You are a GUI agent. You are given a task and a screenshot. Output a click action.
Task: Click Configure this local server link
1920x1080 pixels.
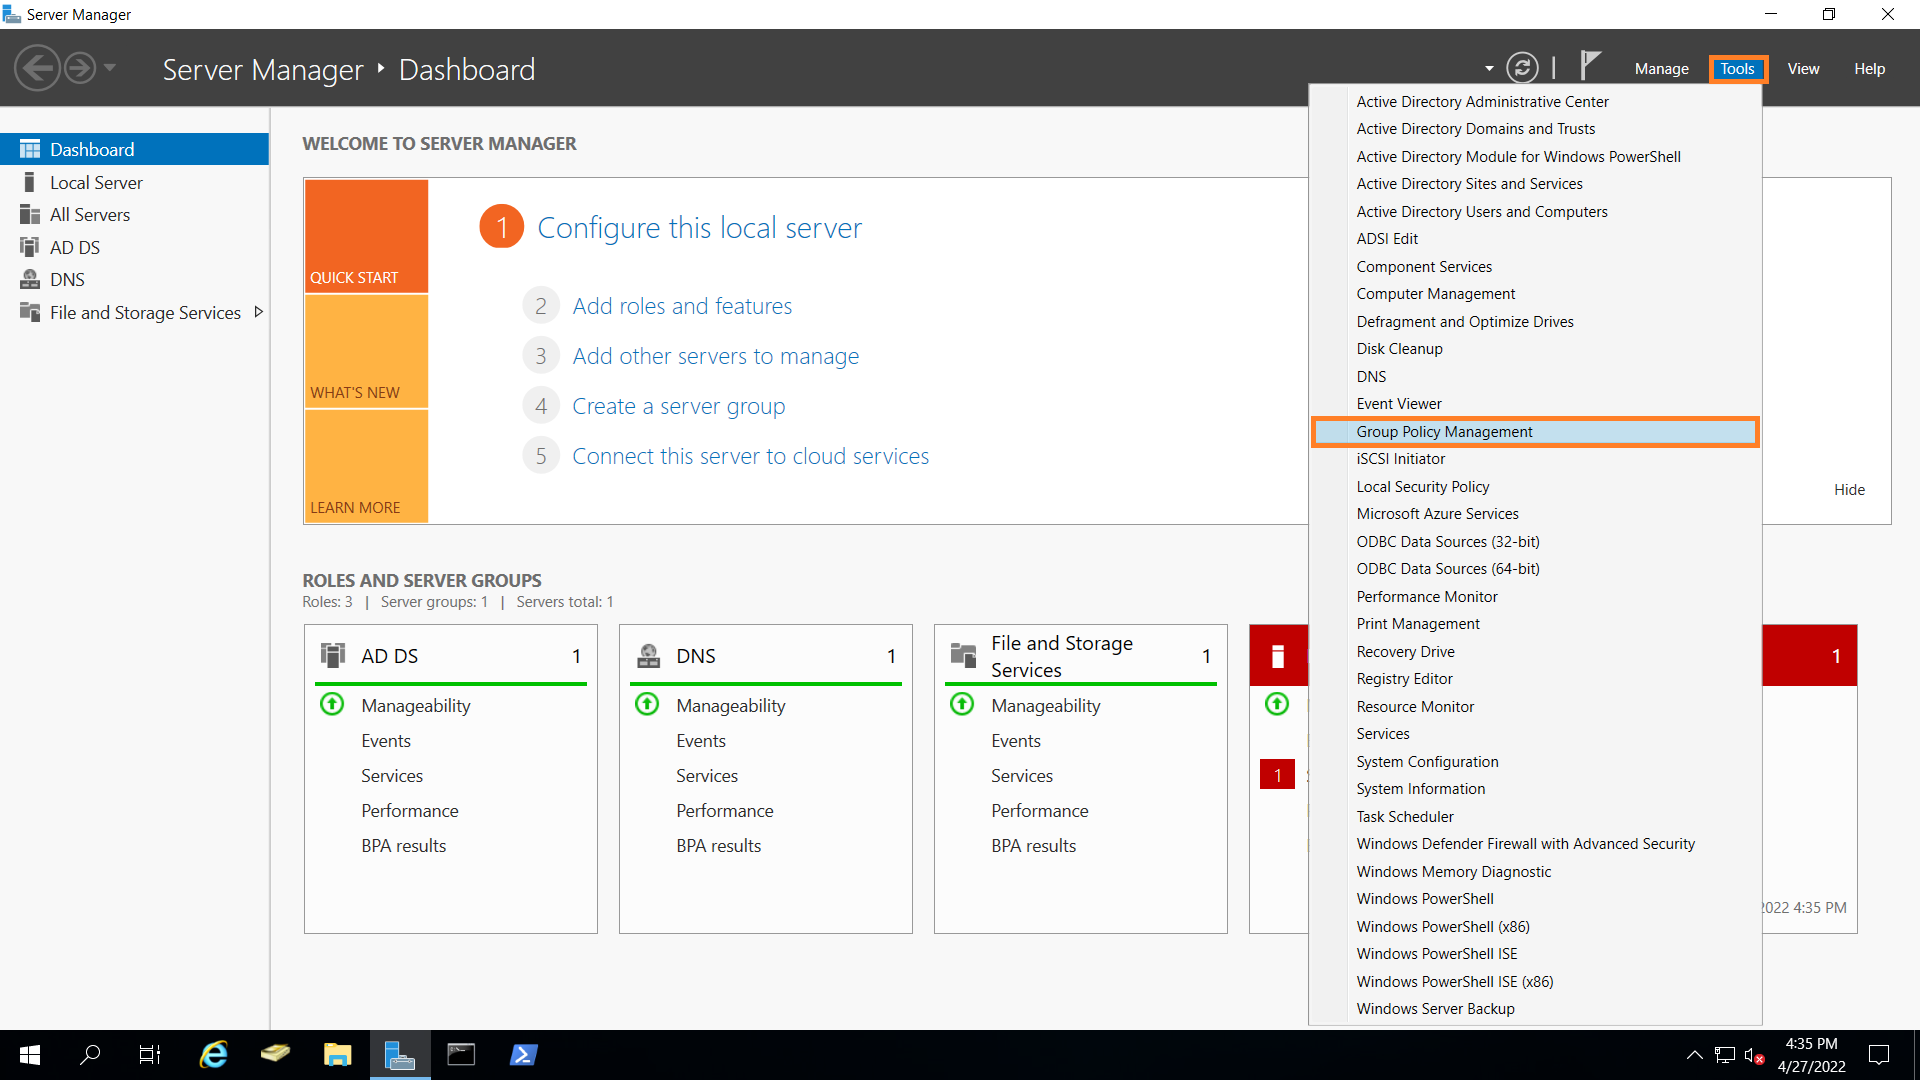(x=699, y=227)
